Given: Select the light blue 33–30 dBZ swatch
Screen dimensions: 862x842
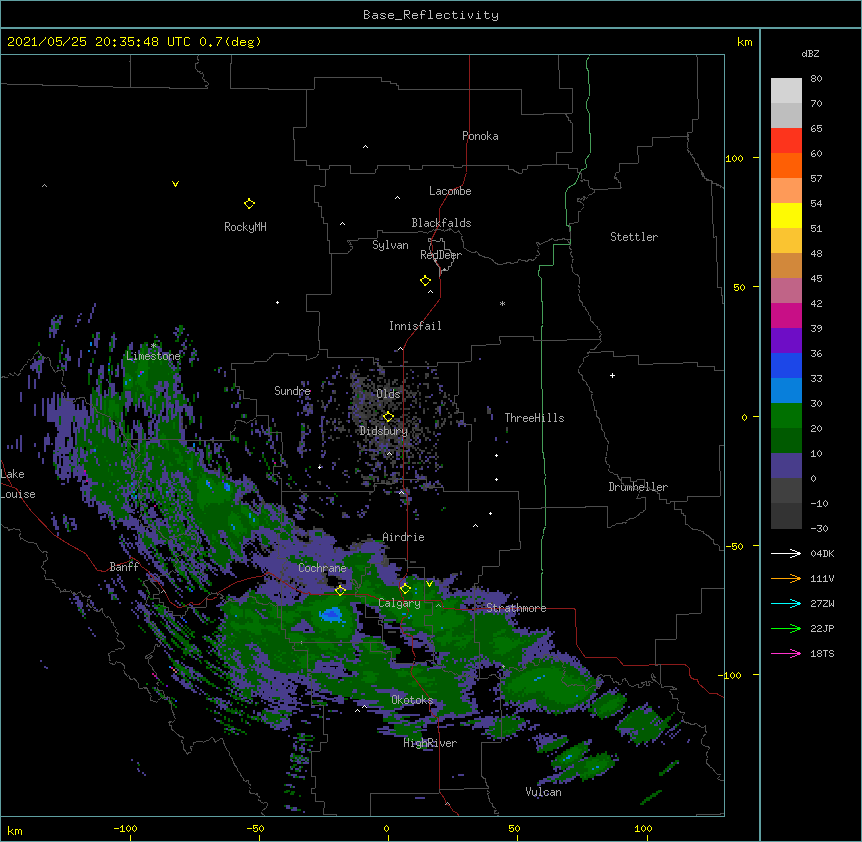Looking at the screenshot, I should click(x=786, y=390).
